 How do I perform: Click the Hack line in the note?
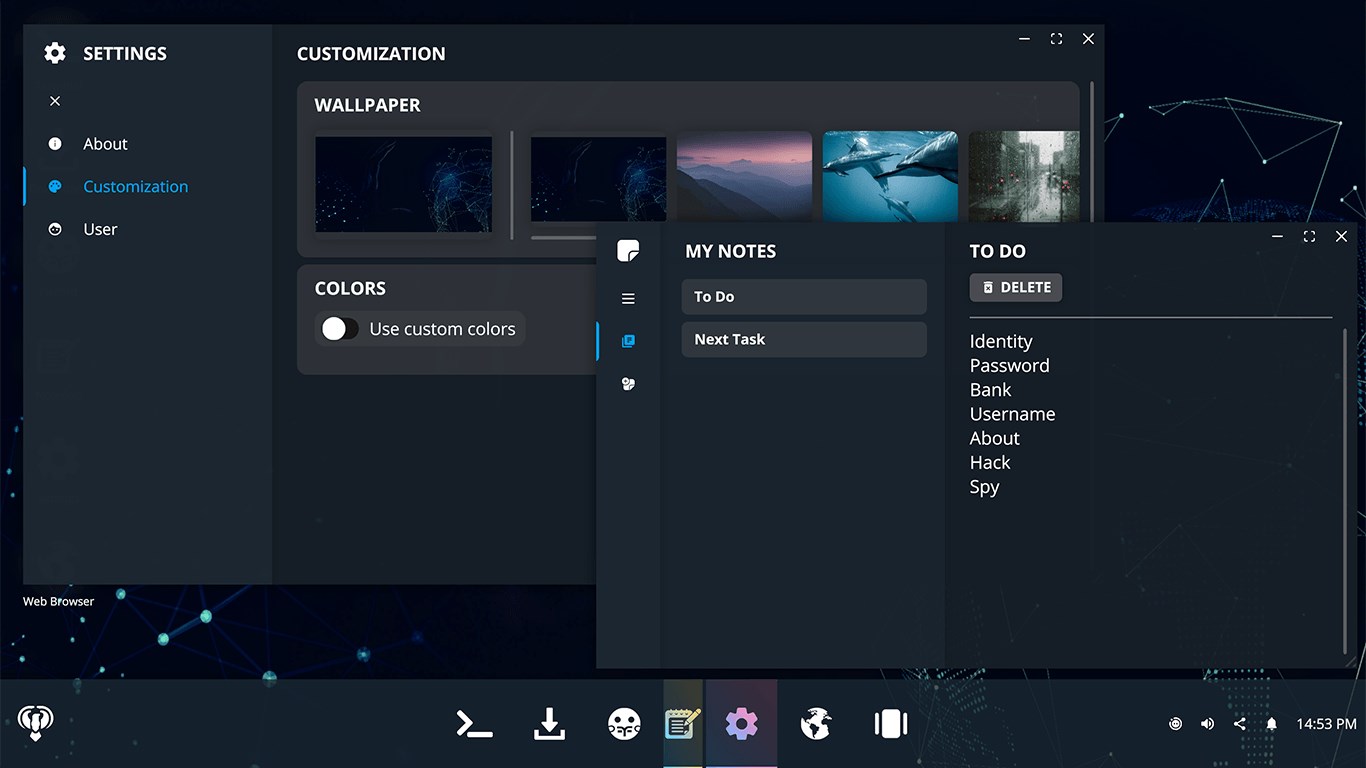point(990,462)
